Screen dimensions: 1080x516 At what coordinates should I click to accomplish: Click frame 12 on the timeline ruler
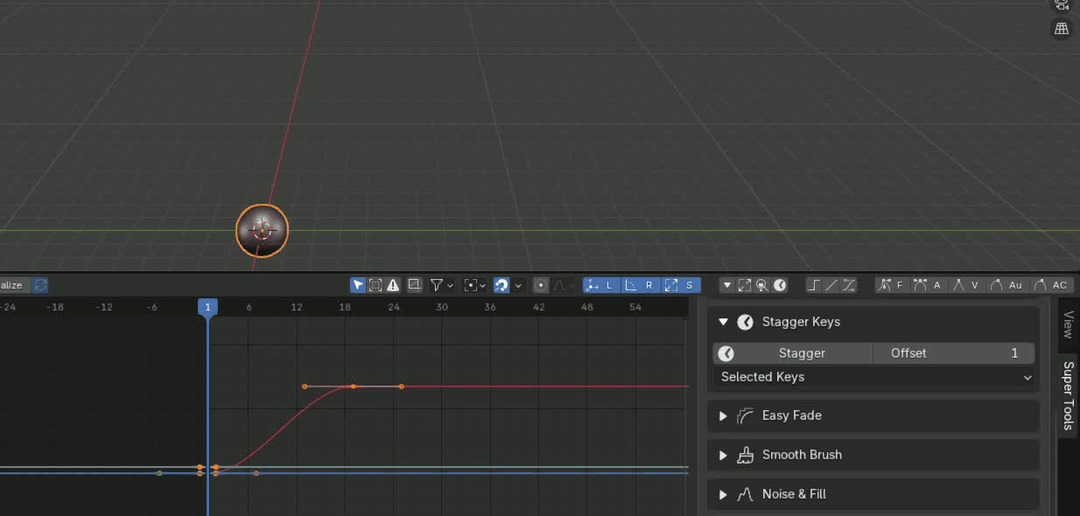(x=297, y=307)
